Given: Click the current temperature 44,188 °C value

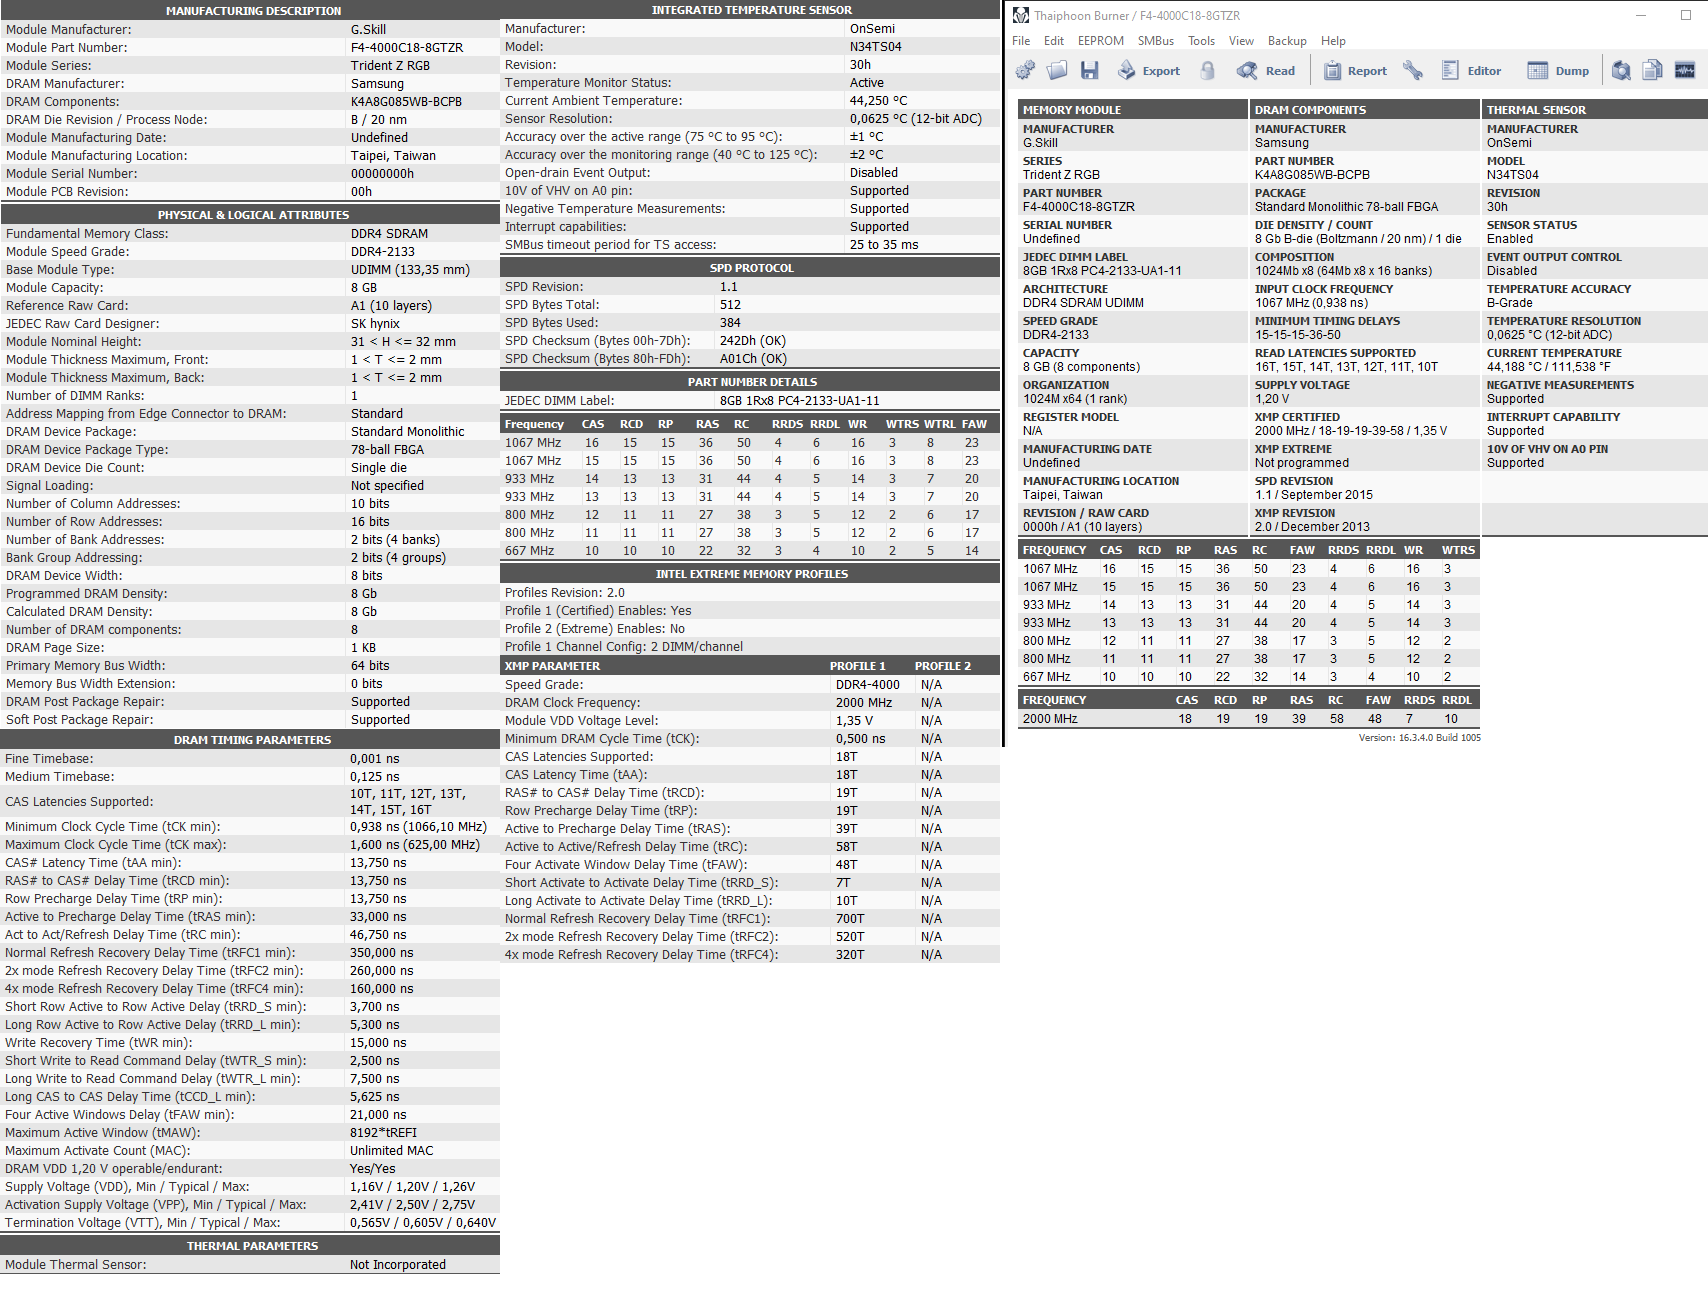Looking at the screenshot, I should [1548, 367].
